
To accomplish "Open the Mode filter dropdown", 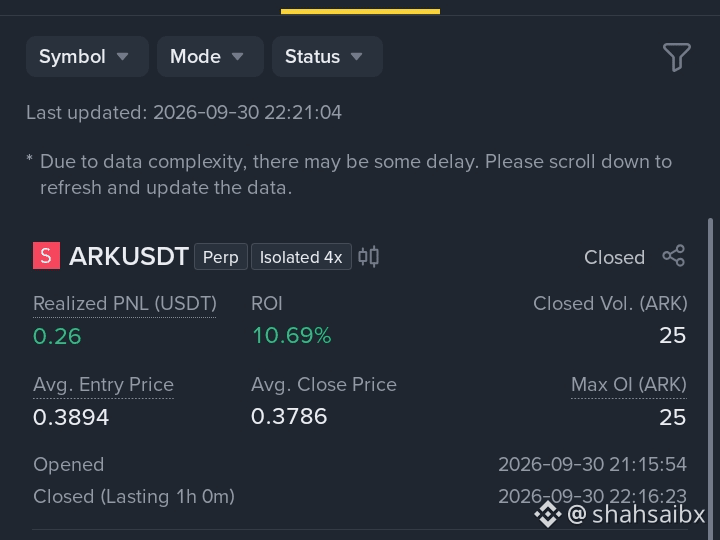I will click(x=210, y=56).
